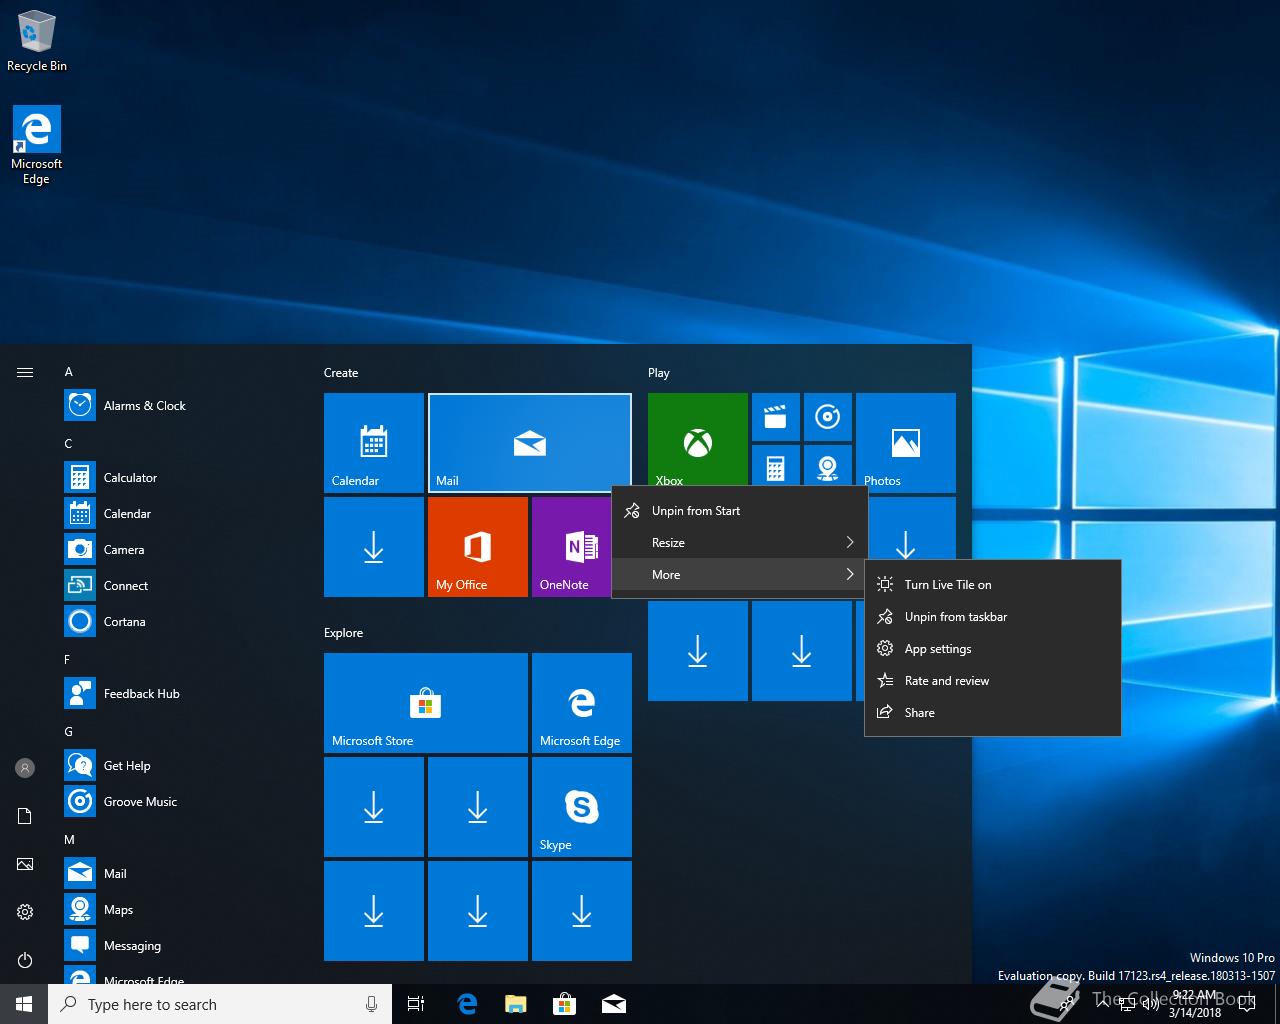Choose Rate and review
Screen dimensions: 1280x1024
coord(992,681)
